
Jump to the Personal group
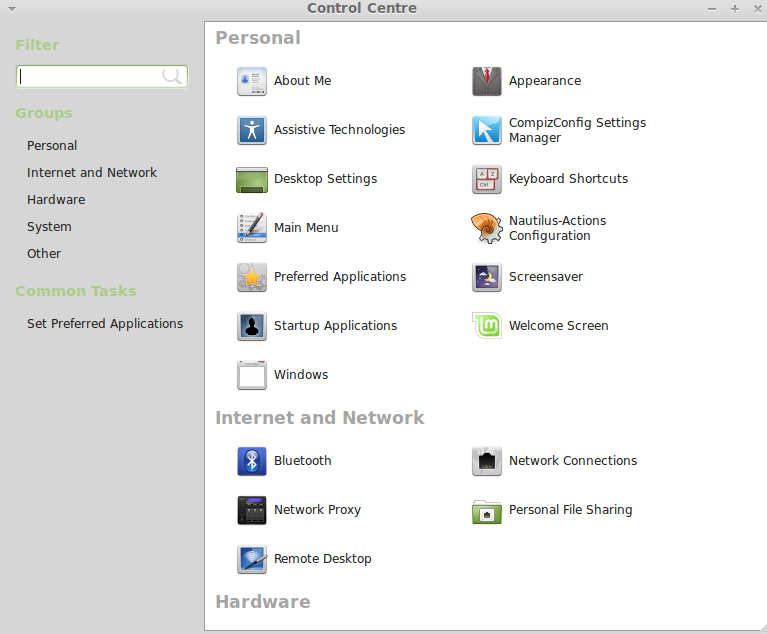(x=52, y=146)
